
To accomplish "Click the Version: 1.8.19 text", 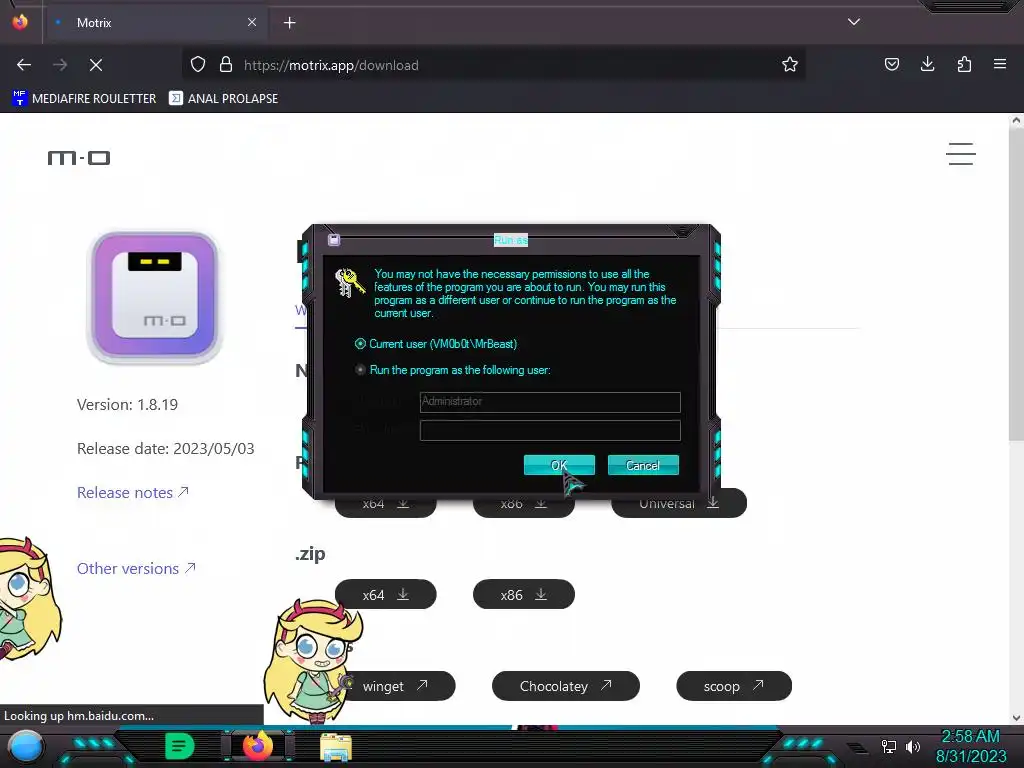I will click(x=127, y=404).
